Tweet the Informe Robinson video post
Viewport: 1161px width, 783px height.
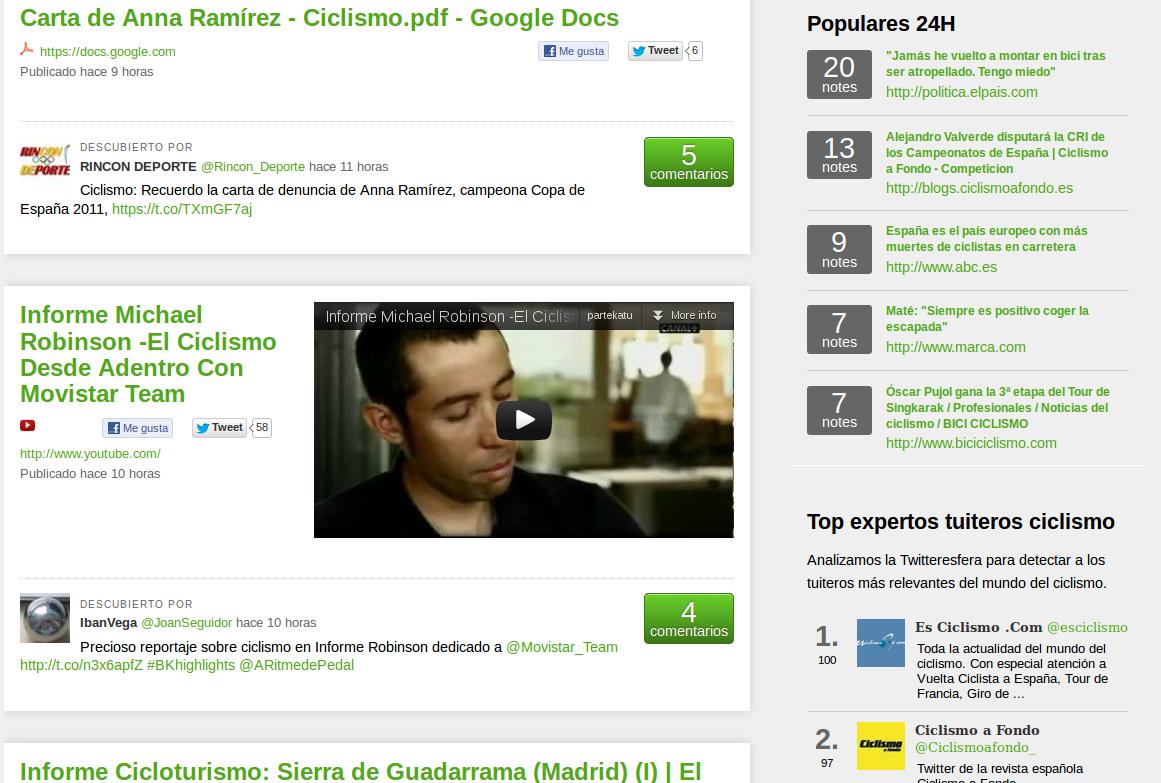(x=219, y=428)
